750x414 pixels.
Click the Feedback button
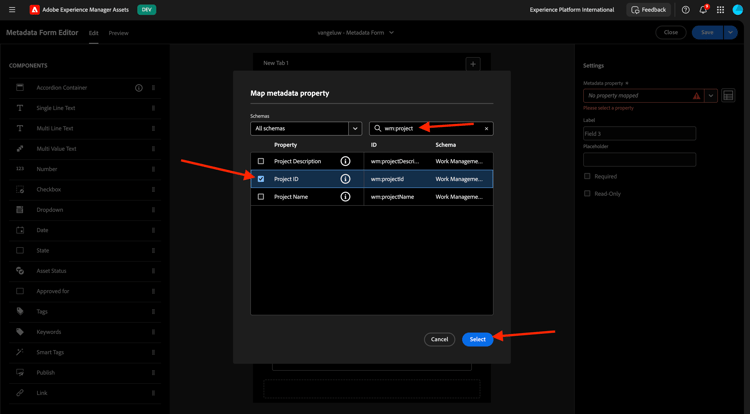649,10
